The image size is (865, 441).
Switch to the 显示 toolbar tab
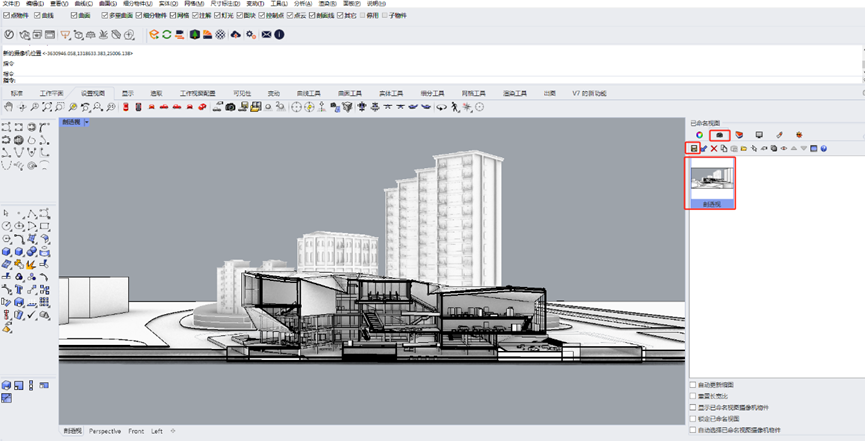click(x=127, y=93)
